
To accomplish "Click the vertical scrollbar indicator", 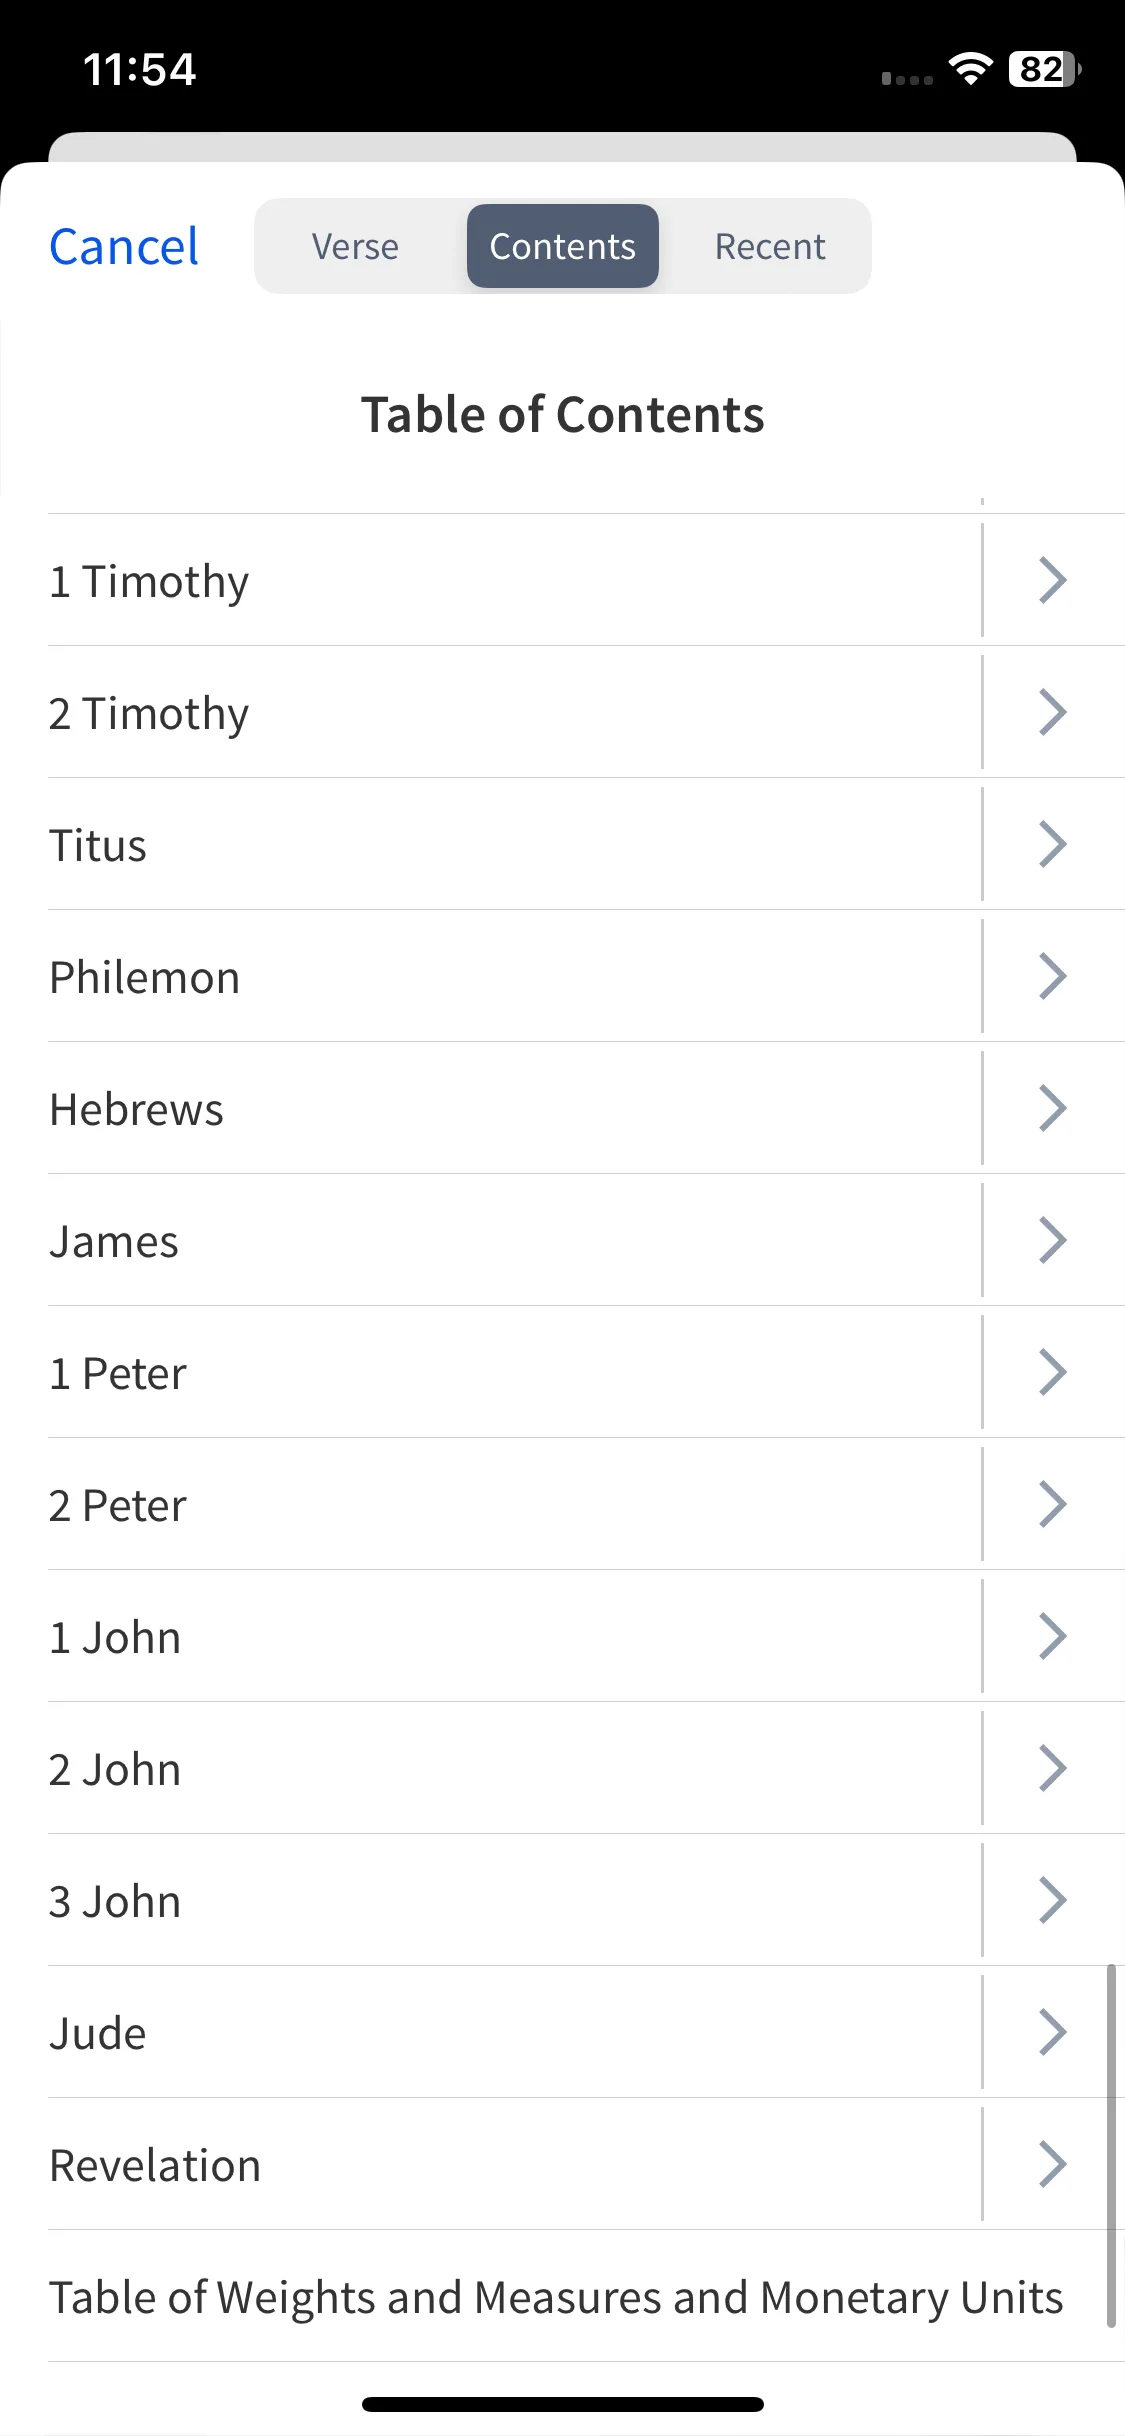I will tap(1111, 2146).
